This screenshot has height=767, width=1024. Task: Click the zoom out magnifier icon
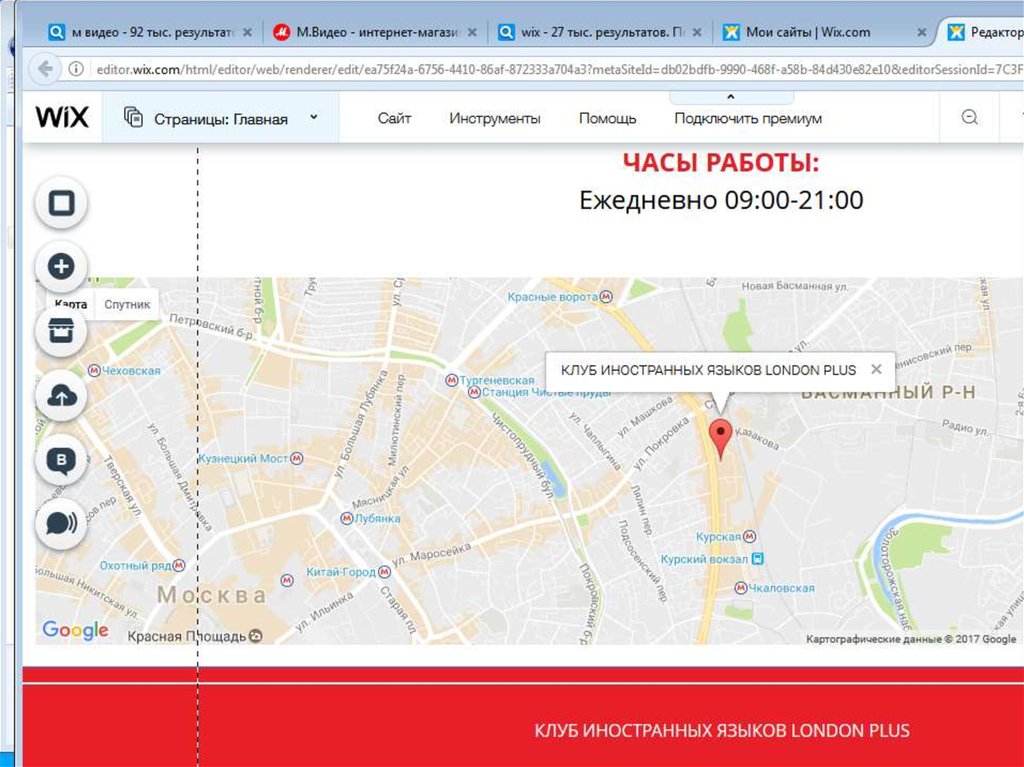tap(970, 118)
